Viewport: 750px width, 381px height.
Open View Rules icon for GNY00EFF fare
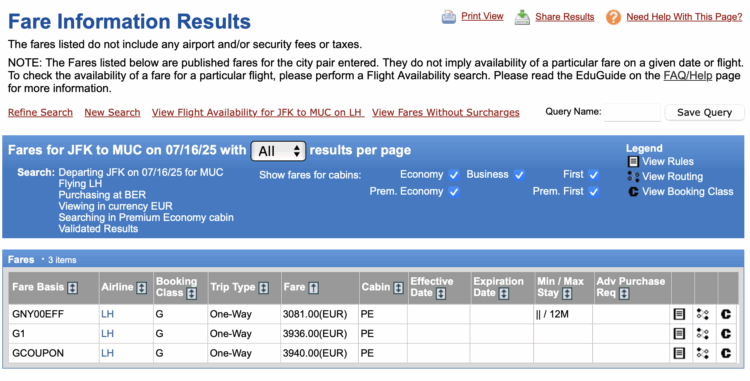(679, 314)
